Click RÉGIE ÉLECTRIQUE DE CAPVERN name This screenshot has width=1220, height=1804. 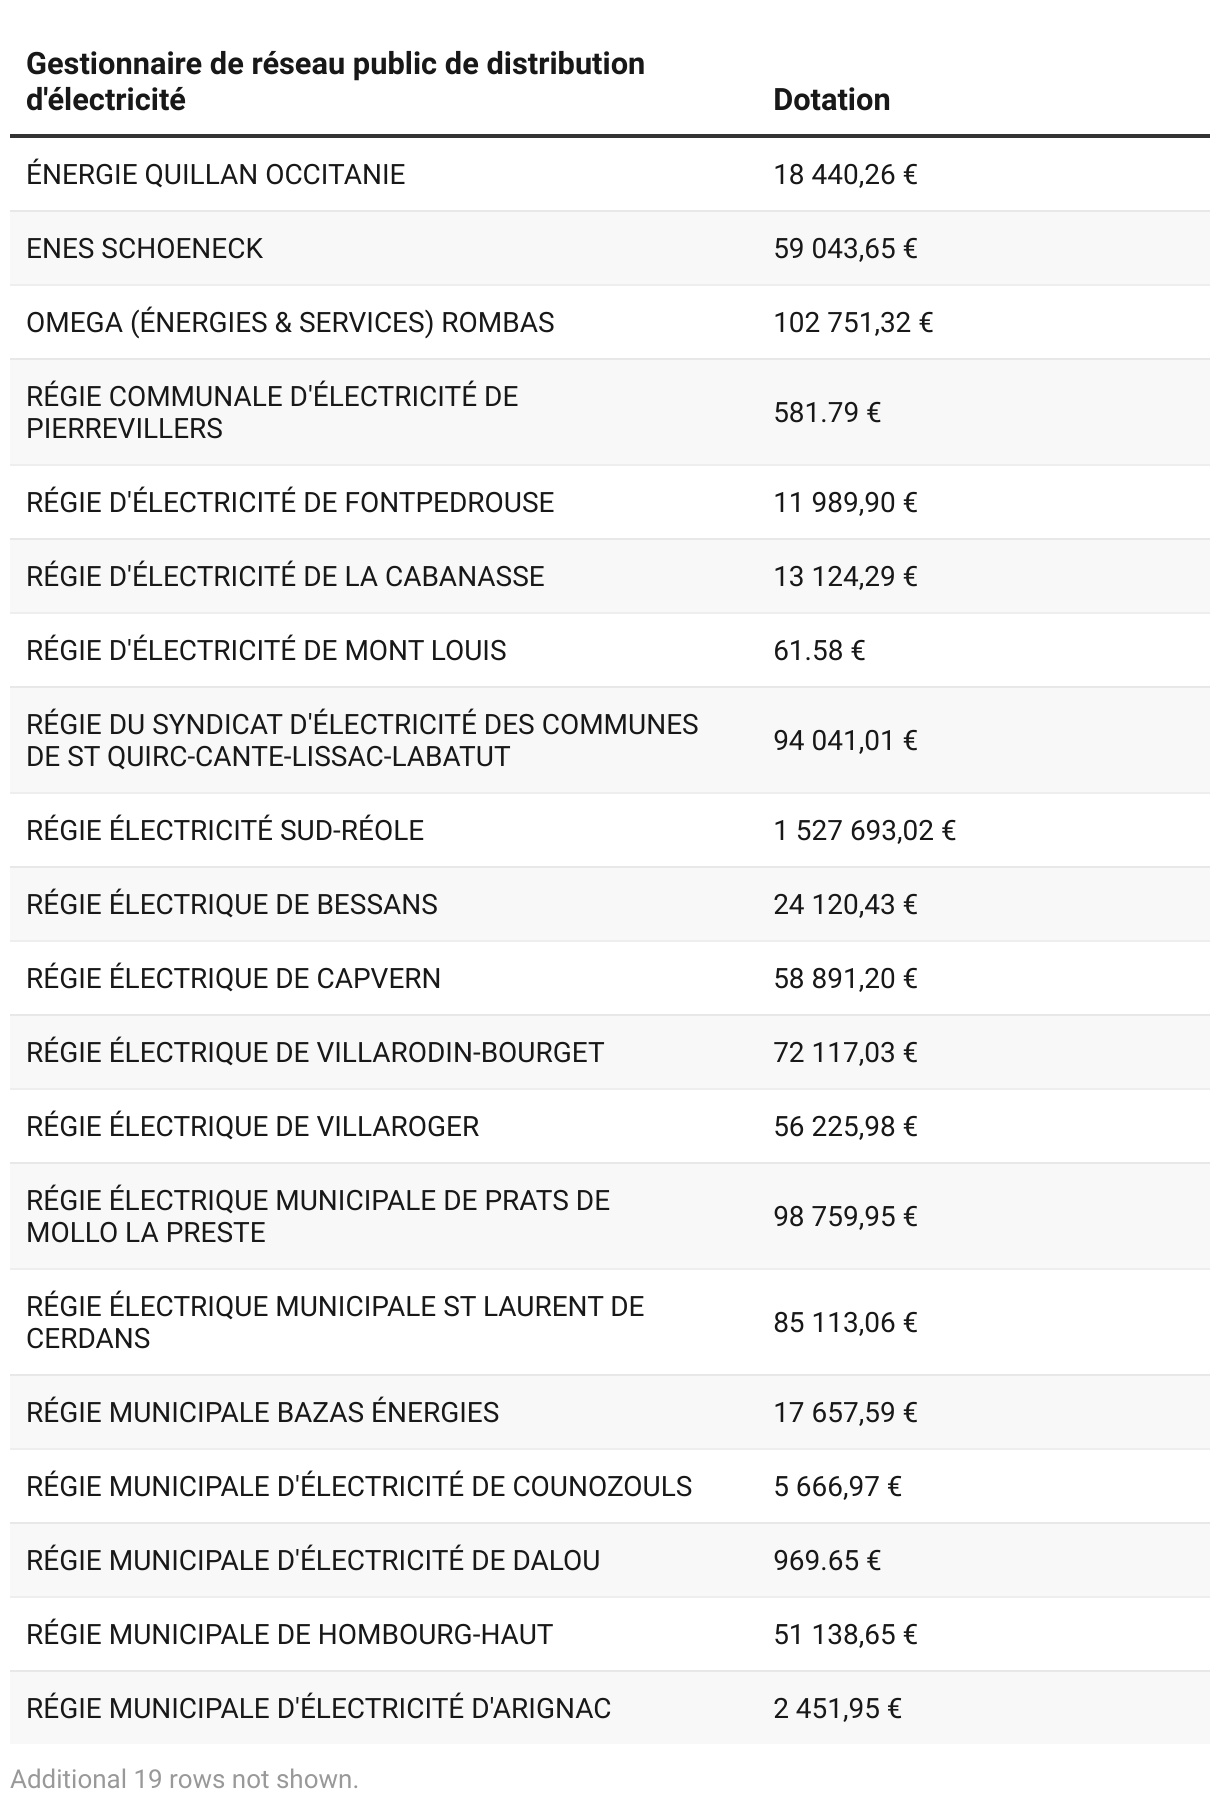(x=233, y=978)
